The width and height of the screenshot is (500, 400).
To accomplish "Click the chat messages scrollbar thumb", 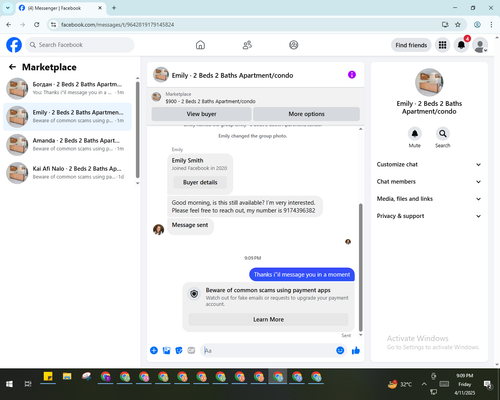I will click(x=360, y=267).
